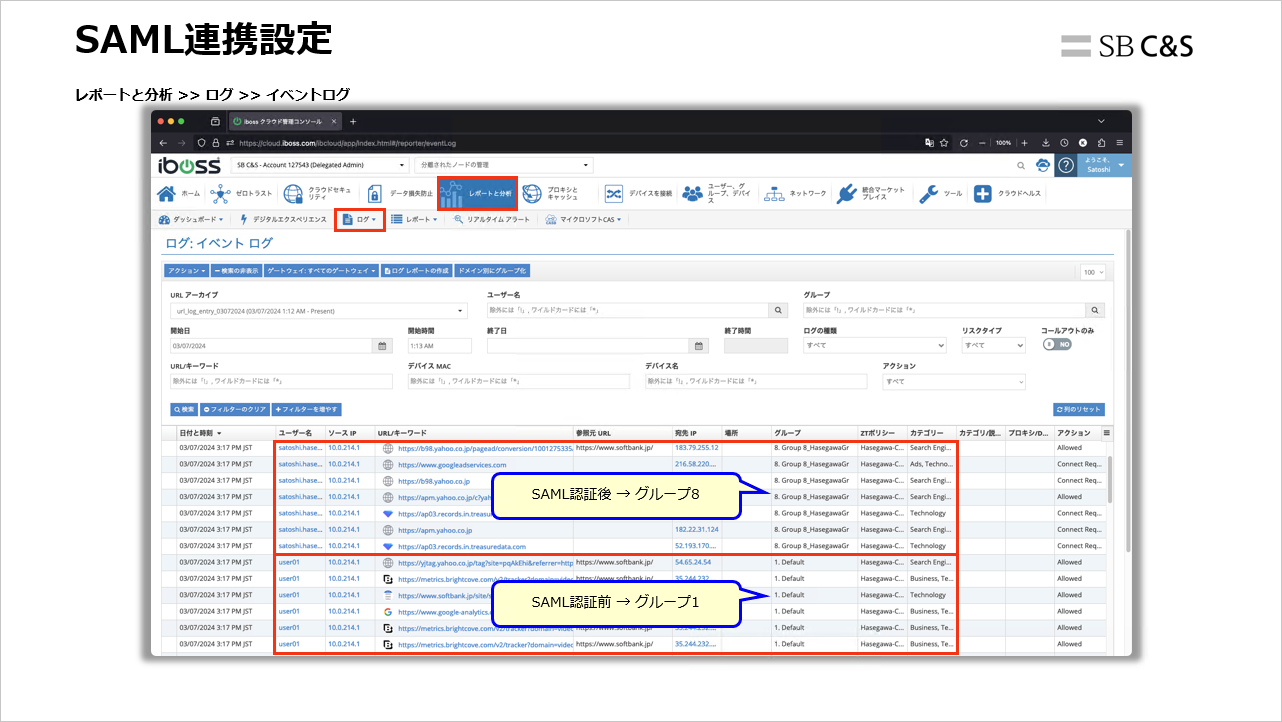Toggle the コールアウトのみ switch
Screen dimensions: 1282x722
(1057, 344)
